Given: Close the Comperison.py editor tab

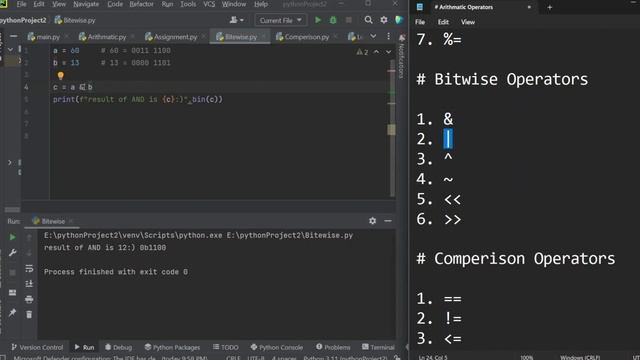Looking at the screenshot, I should [336, 37].
